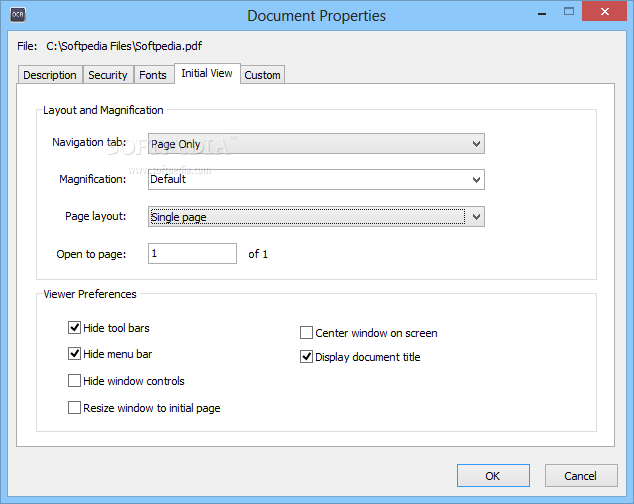Screen dimensions: 634x504
Task: Close the Document Properties dialog
Action: pyautogui.click(x=604, y=11)
